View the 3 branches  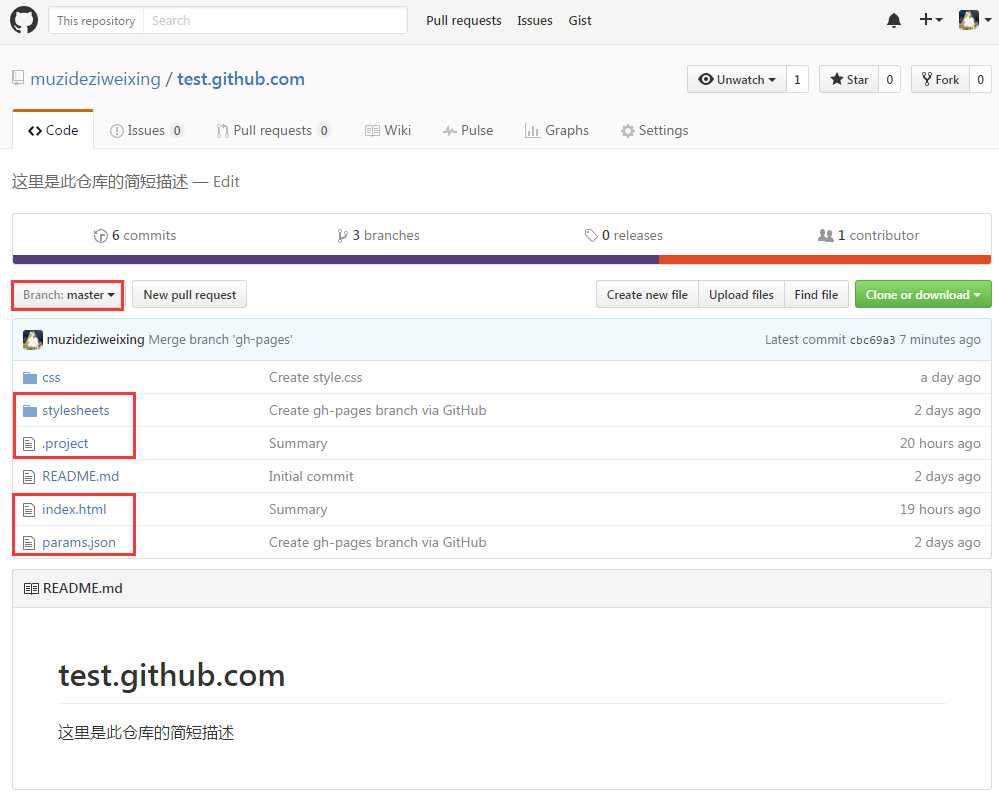click(378, 235)
